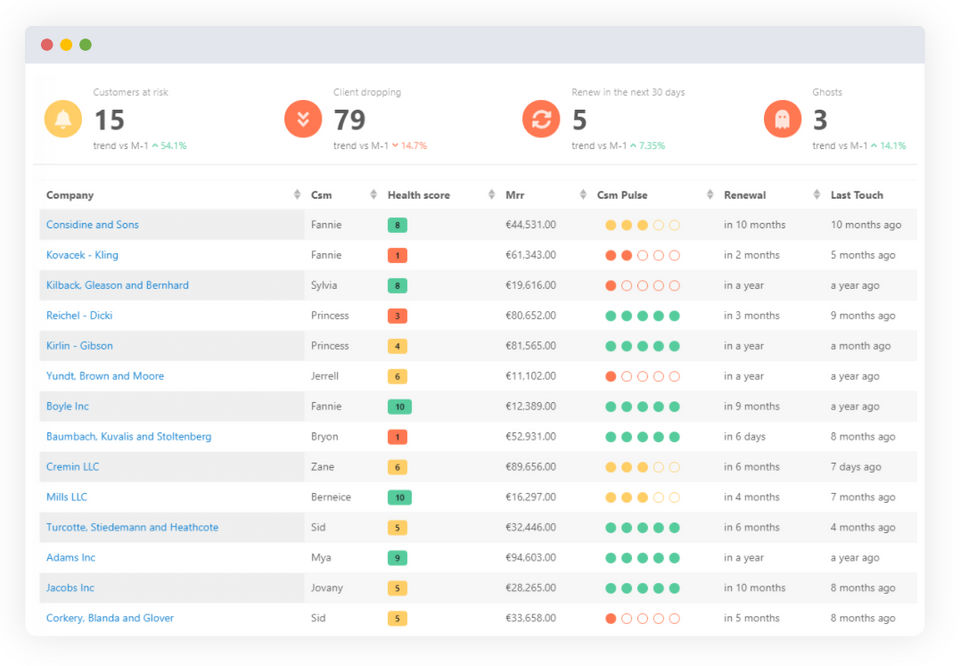
Task: Click the yellow health score badge for Kirlin - Gibson
Action: [397, 346]
